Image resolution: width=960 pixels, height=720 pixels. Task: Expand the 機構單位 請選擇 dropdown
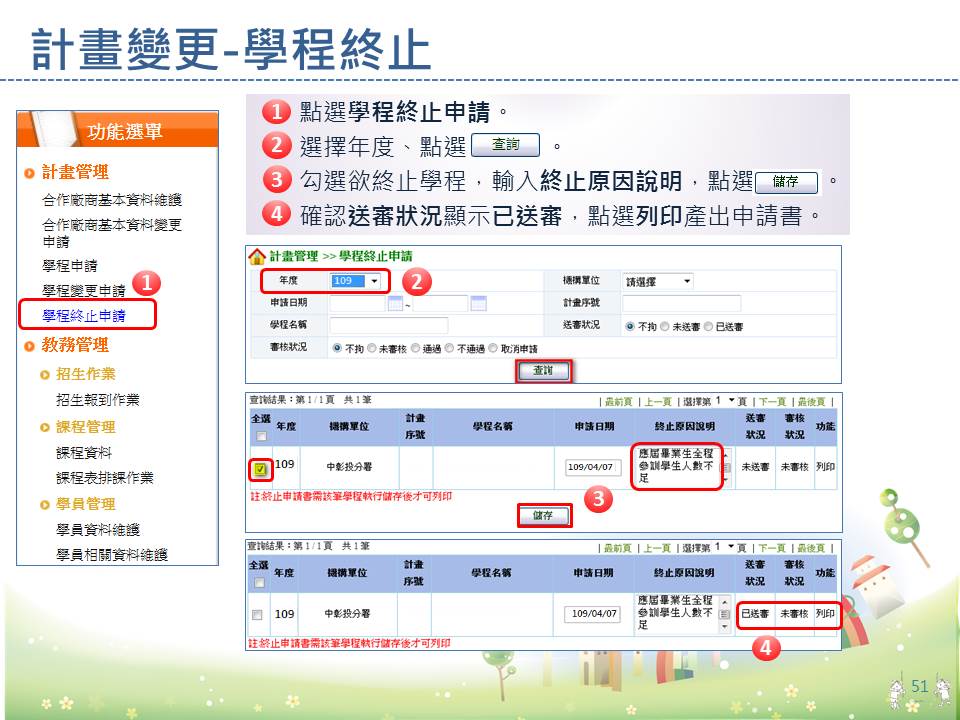click(687, 281)
